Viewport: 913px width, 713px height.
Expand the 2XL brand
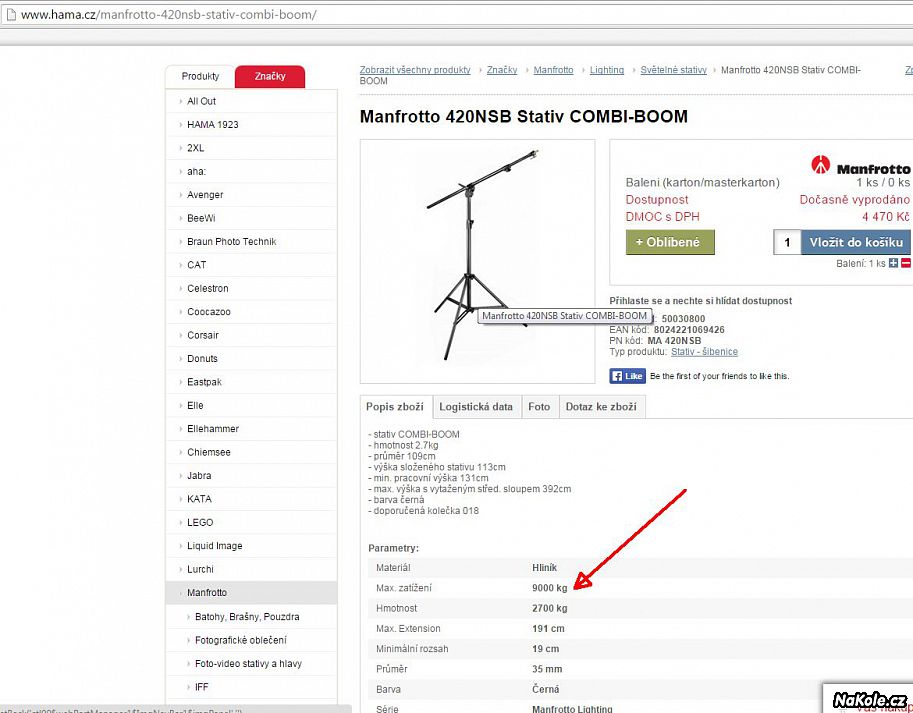click(x=196, y=148)
